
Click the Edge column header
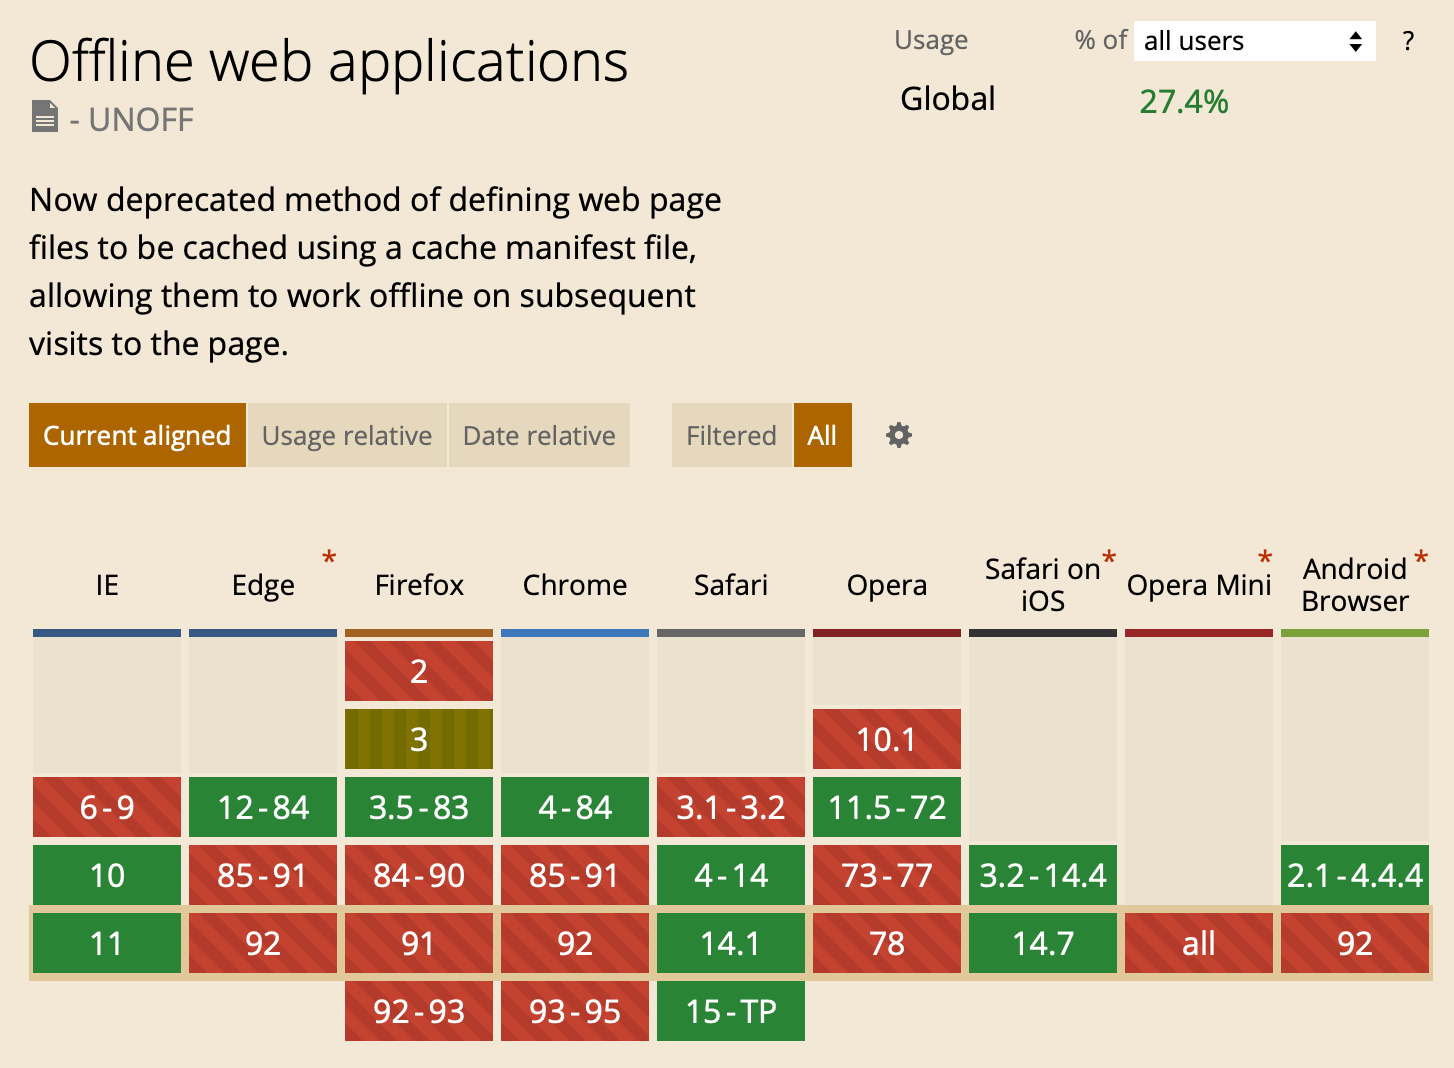pyautogui.click(x=263, y=585)
